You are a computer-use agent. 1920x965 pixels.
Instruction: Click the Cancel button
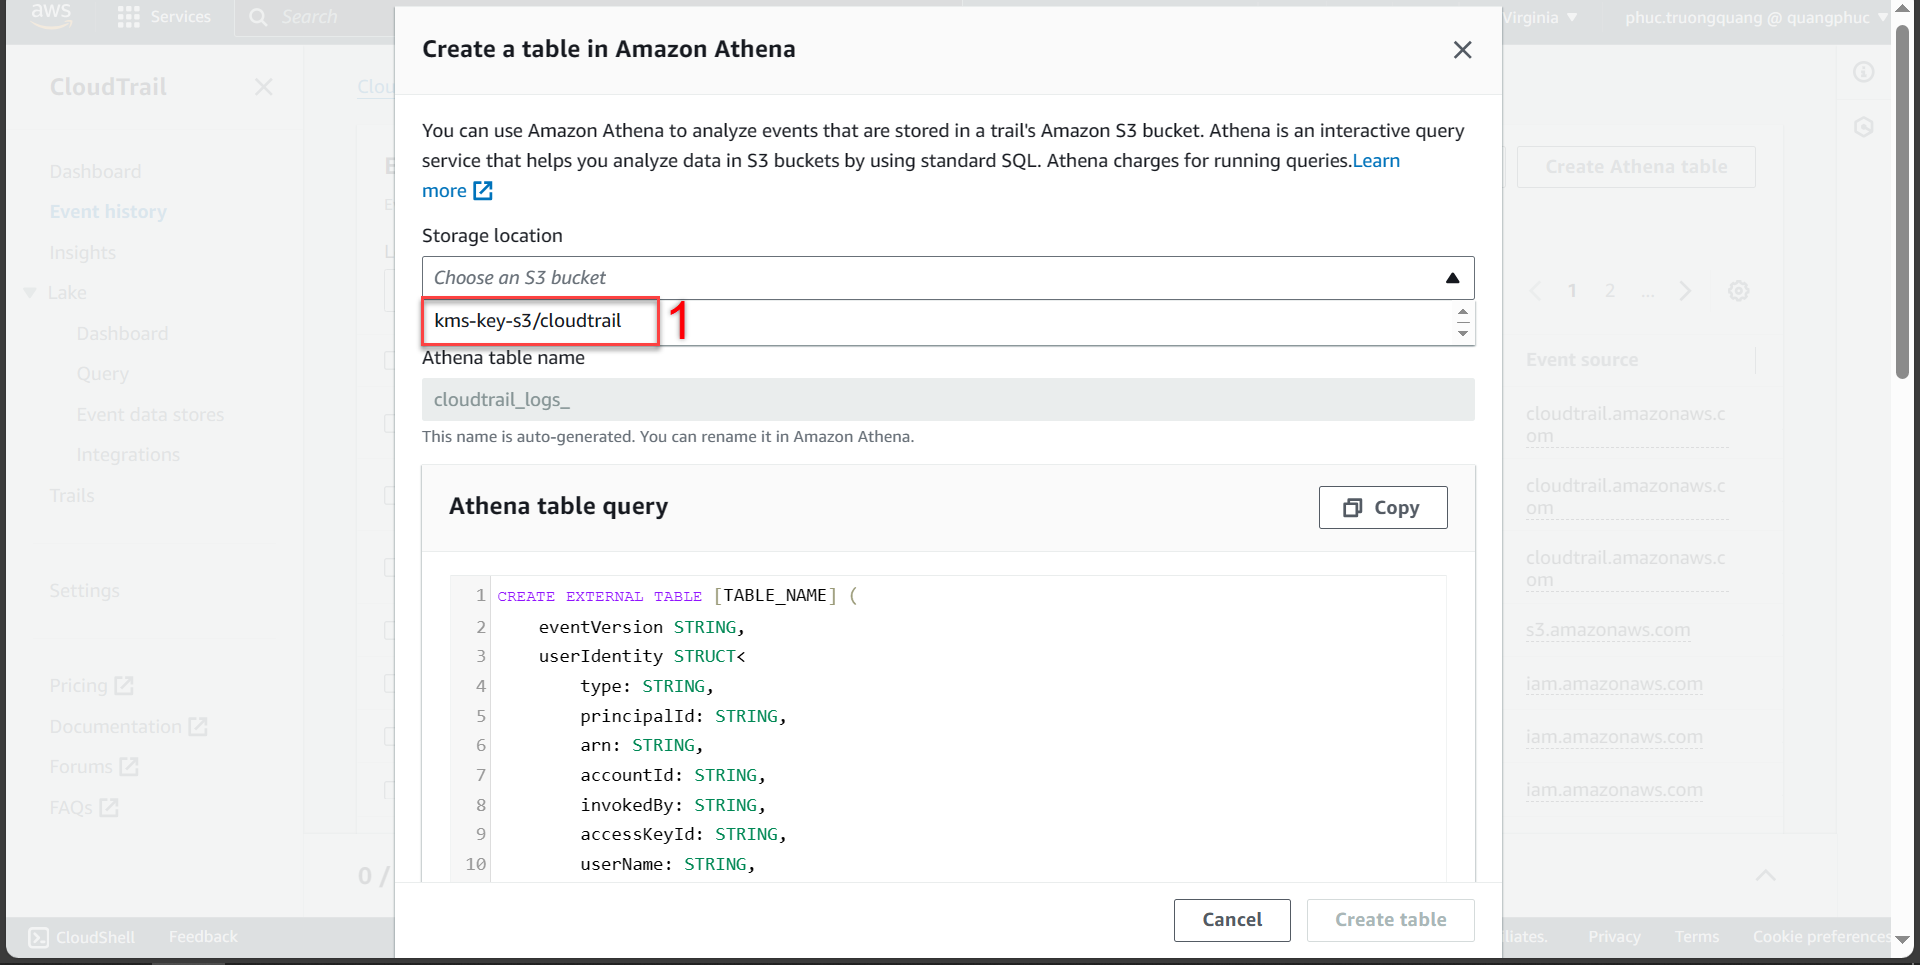click(x=1231, y=920)
